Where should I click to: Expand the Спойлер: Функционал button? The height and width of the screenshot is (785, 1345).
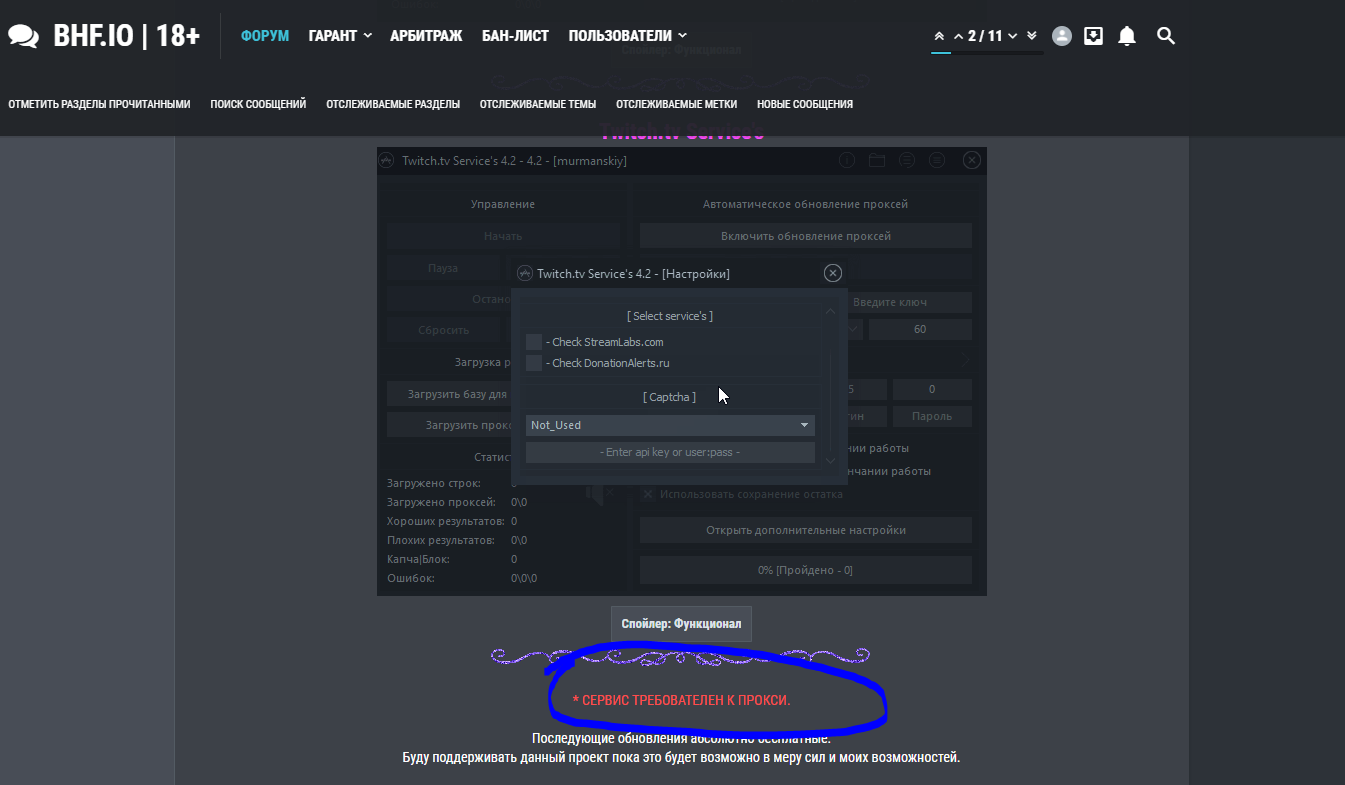681,624
